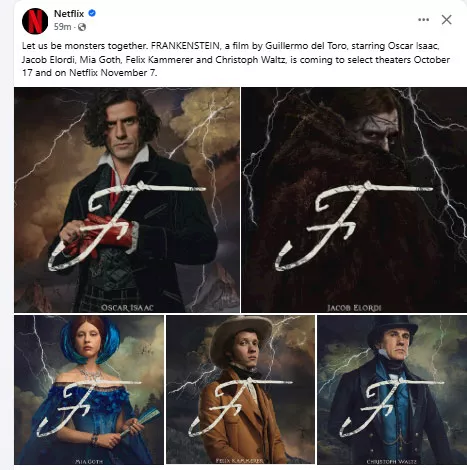The image size is (467, 470).
Task: Click the F logo on Oscar Isaac poster
Action: (127, 226)
